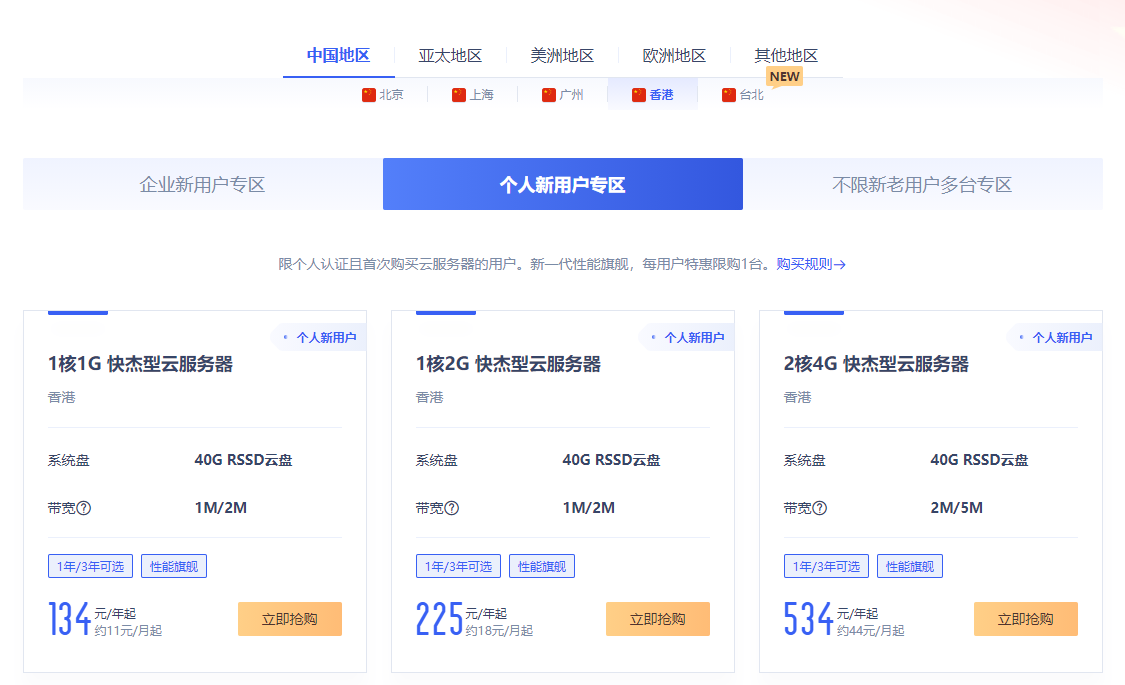Click the 约44元/月起 monthly price text
Image resolution: width=1125 pixels, height=685 pixels.
(x=870, y=631)
